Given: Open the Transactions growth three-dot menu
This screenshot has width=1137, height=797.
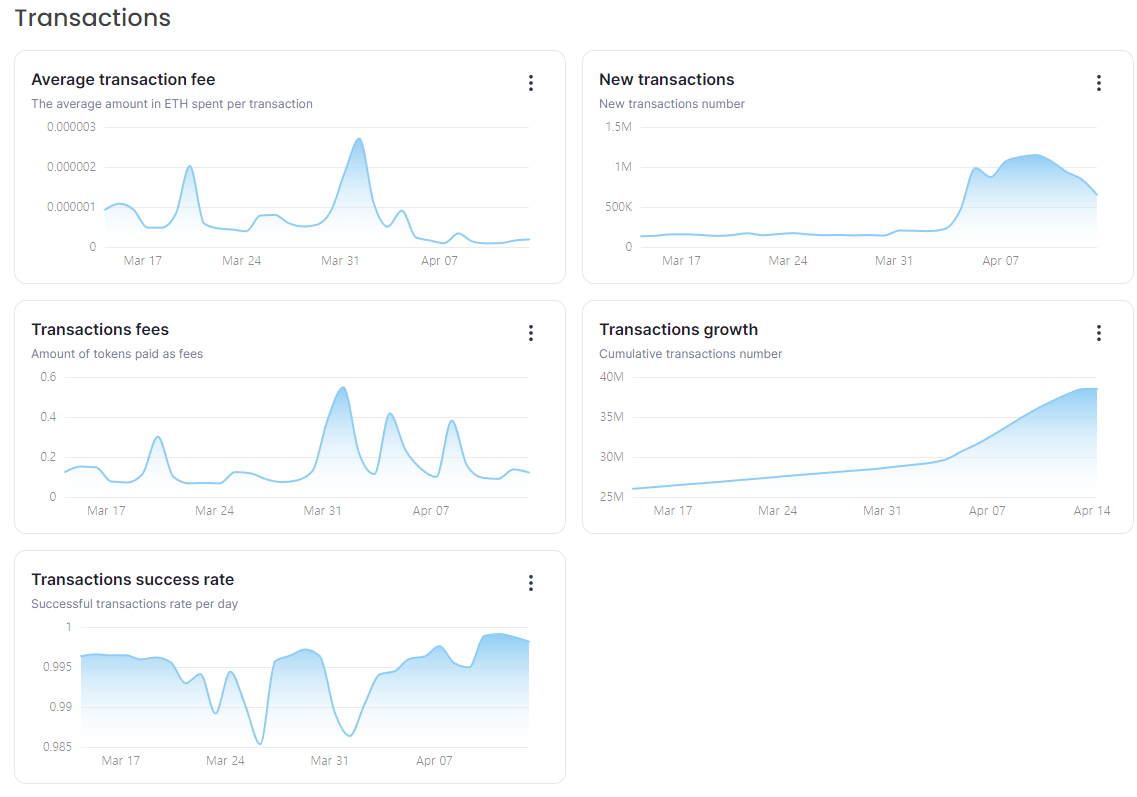Looking at the screenshot, I should coord(1099,333).
